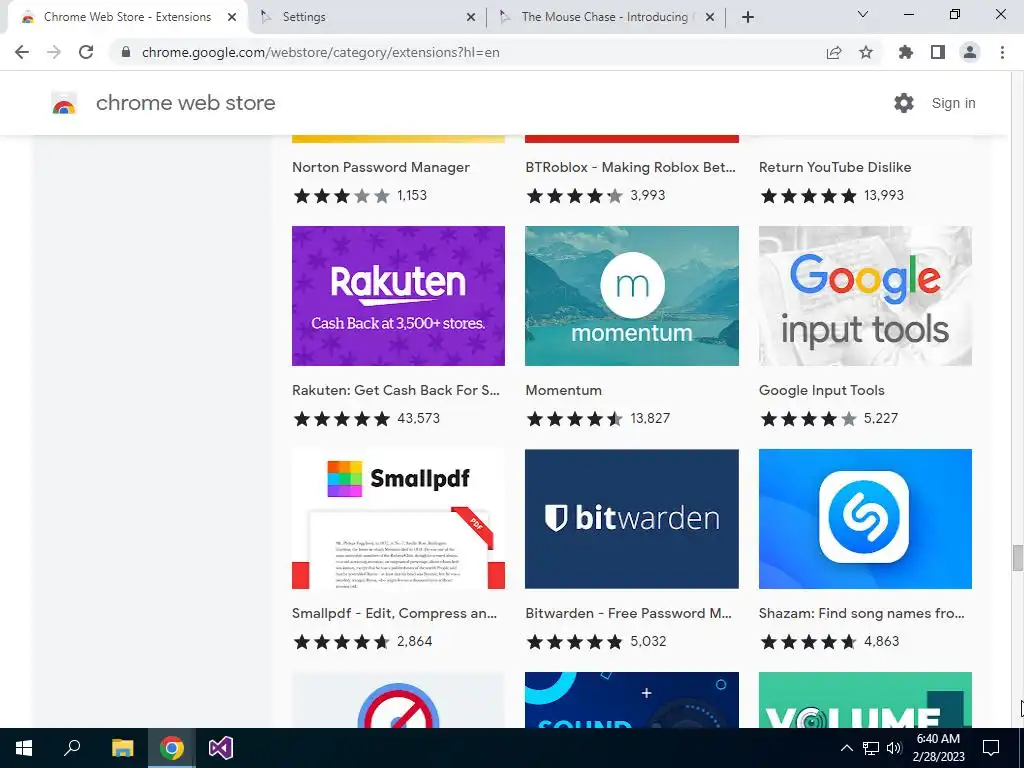This screenshot has width=1024, height=768.
Task: Click Bitwarden's star rating
Action: tap(575, 641)
